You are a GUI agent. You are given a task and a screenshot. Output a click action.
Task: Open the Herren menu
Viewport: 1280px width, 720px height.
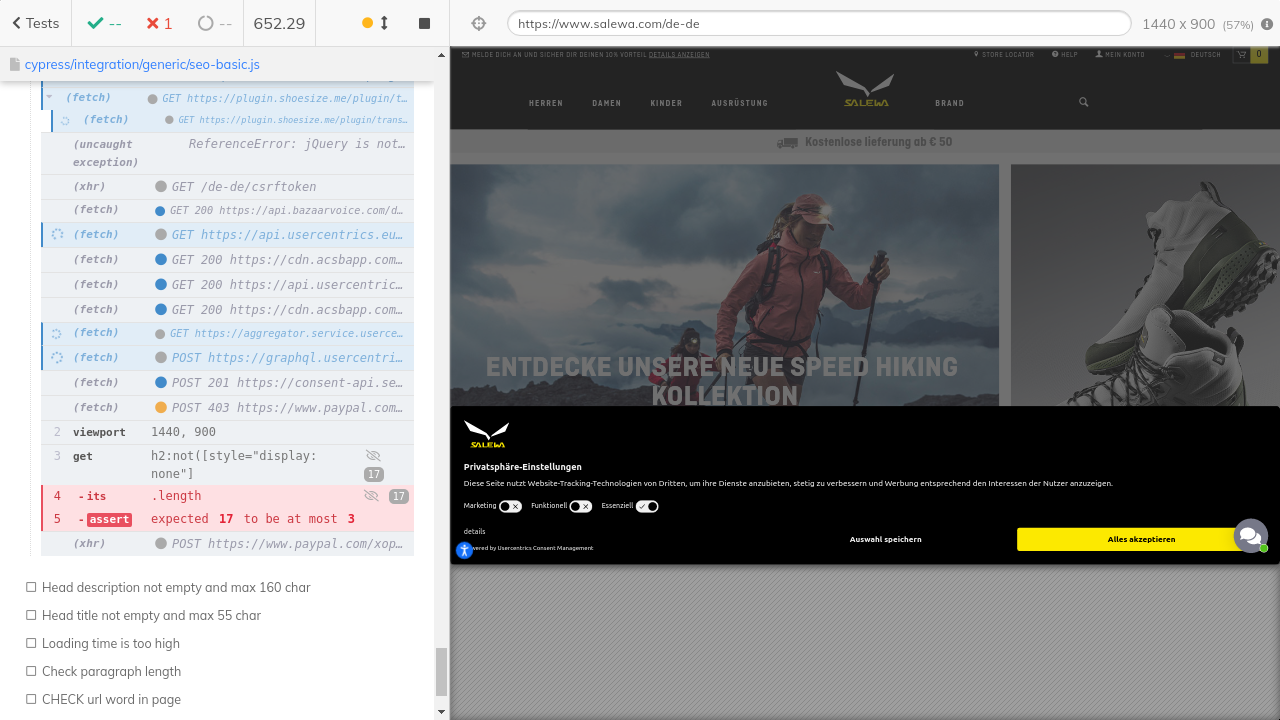coord(545,103)
